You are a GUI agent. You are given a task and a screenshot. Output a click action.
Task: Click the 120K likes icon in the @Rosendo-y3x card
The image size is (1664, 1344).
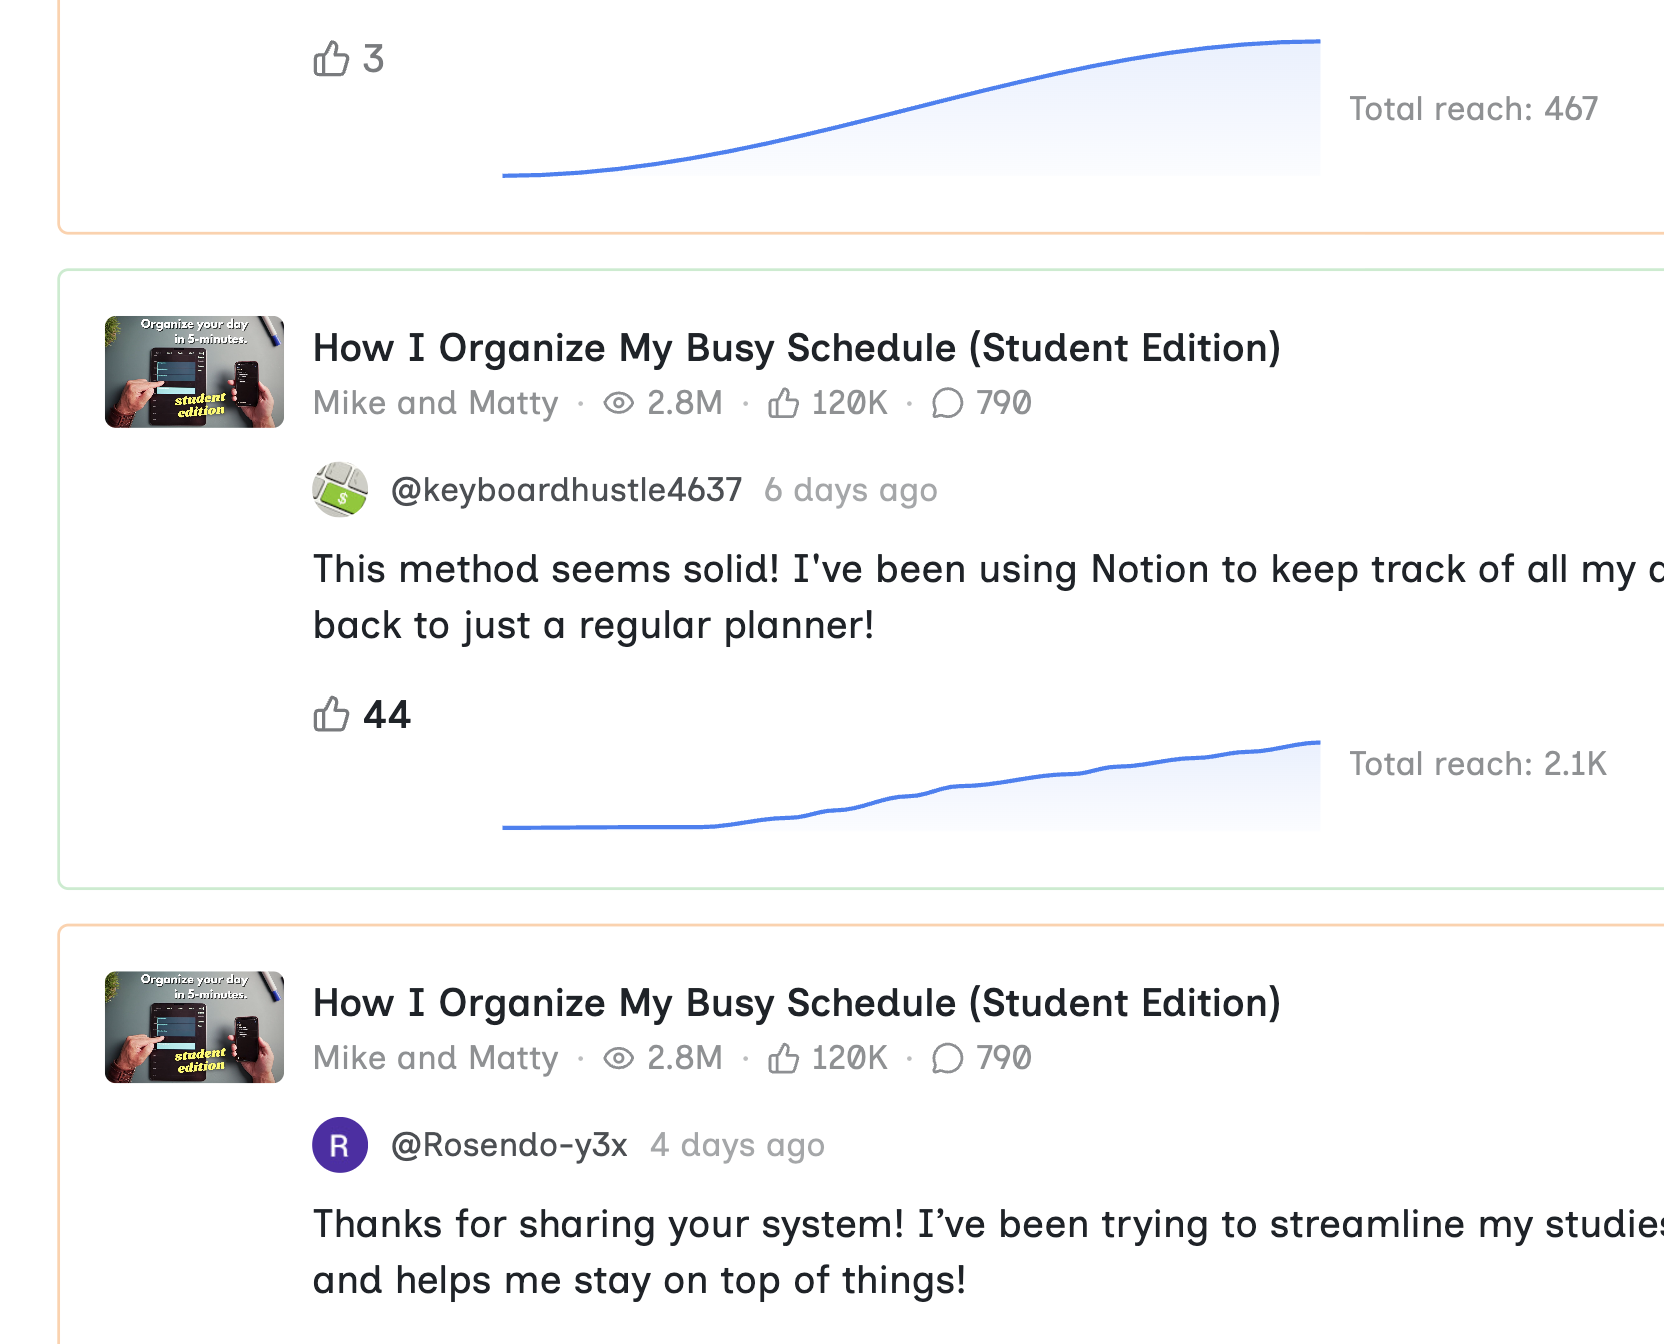pyautogui.click(x=783, y=1058)
